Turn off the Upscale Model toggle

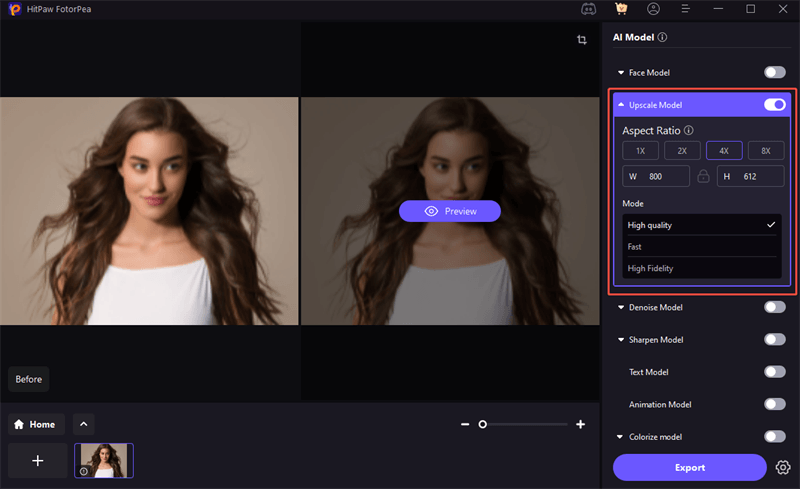coord(774,105)
